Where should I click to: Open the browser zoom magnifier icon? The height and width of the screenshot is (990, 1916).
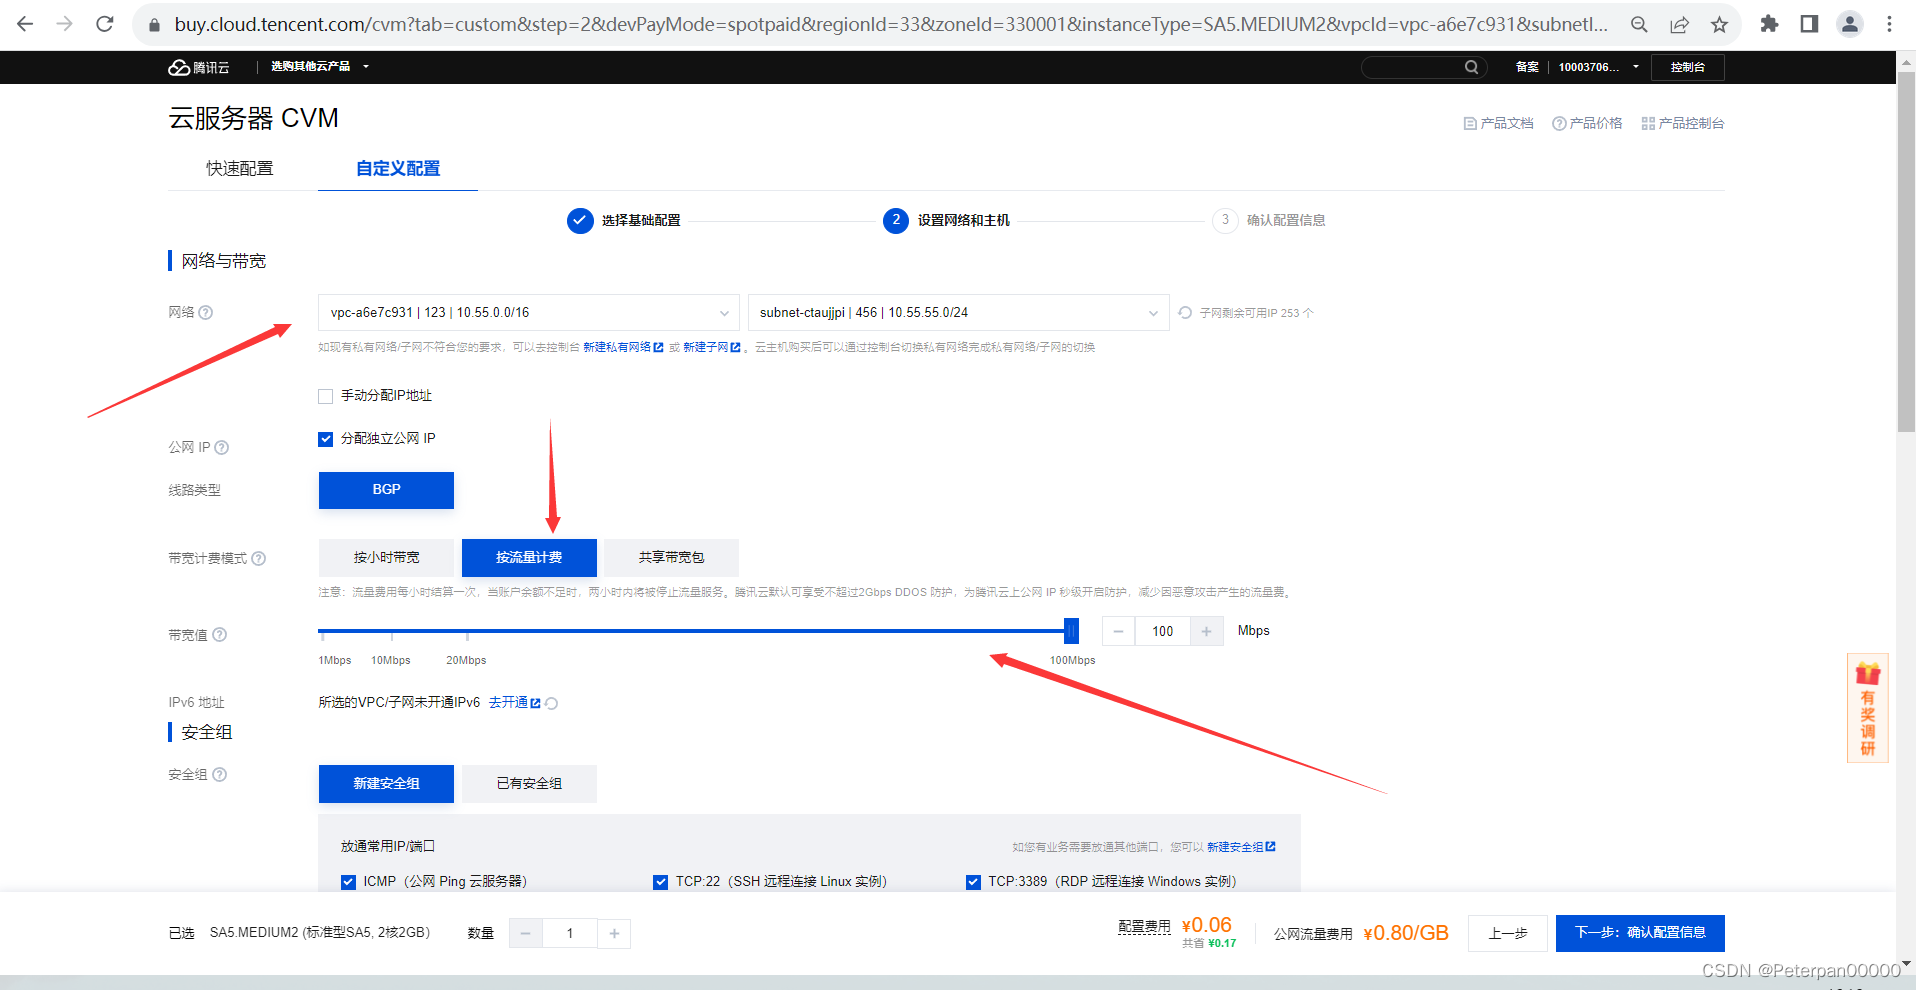coord(1639,25)
